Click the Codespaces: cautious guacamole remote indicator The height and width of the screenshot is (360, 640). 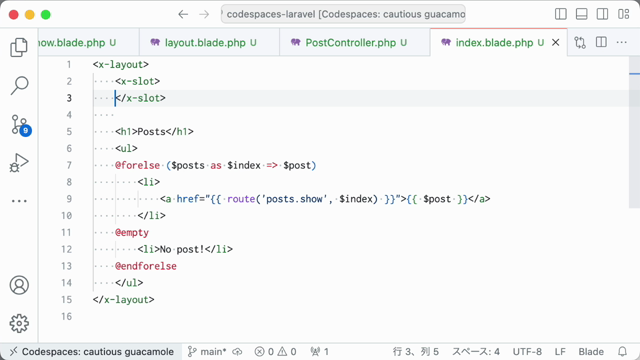[x=92, y=351]
